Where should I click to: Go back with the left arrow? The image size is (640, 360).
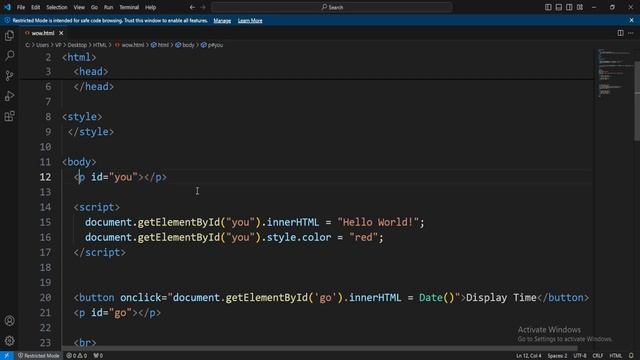[192, 7]
